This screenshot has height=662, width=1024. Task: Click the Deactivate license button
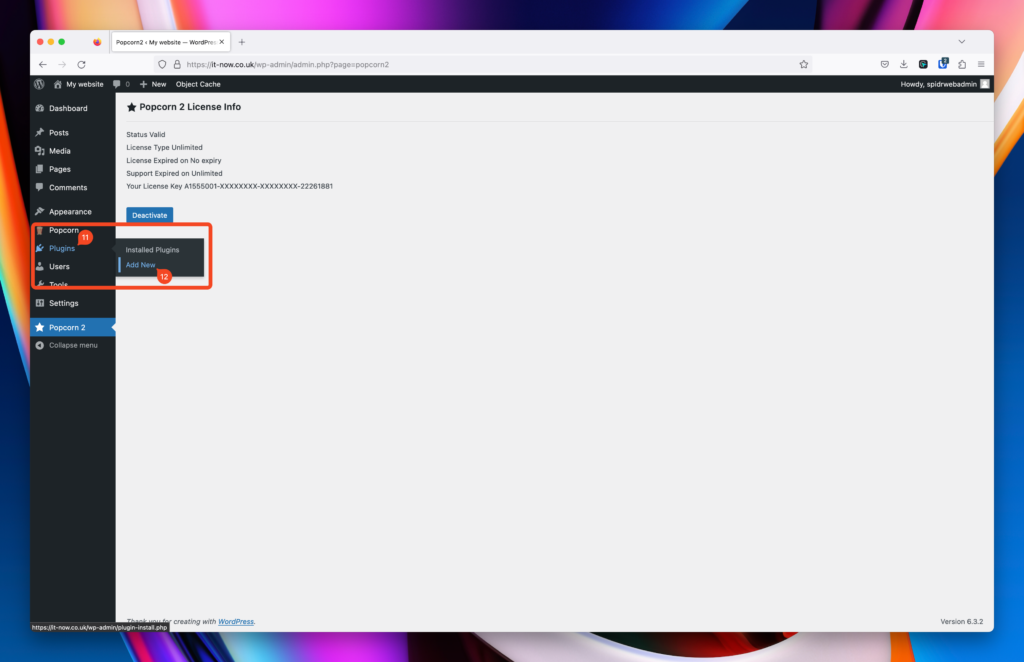tap(150, 215)
